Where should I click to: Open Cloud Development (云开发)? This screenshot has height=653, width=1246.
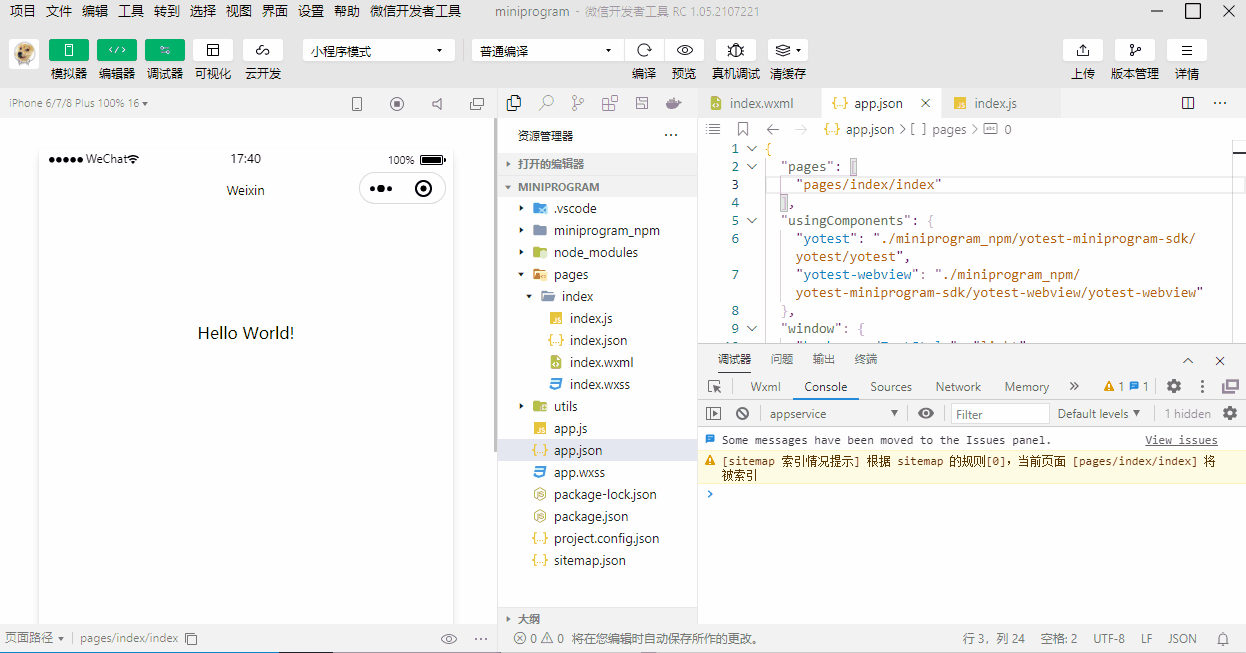[x=263, y=50]
